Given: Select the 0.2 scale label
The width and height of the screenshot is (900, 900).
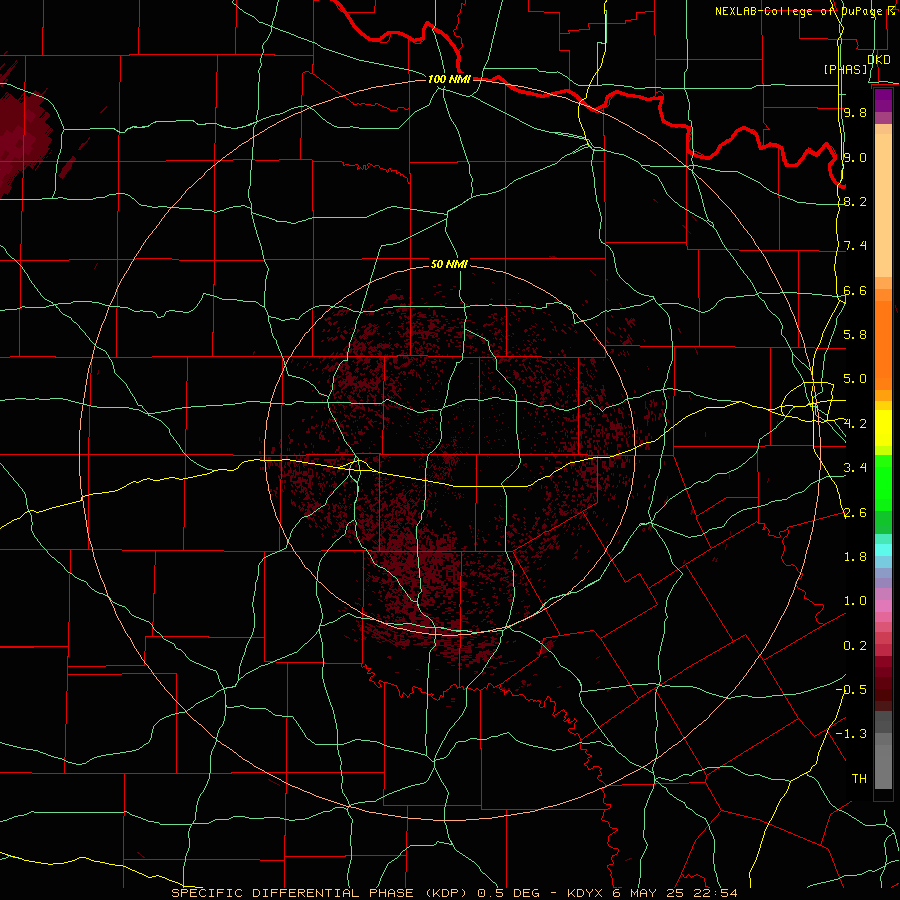Looking at the screenshot, I should click(x=855, y=646).
